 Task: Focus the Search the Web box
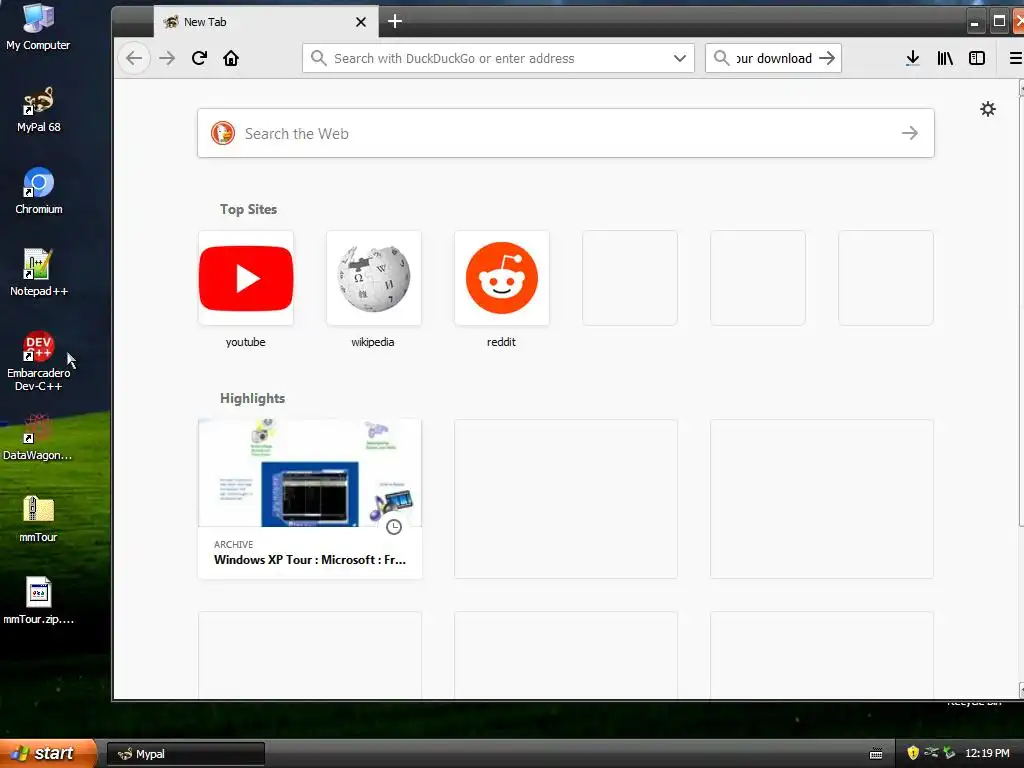point(566,133)
